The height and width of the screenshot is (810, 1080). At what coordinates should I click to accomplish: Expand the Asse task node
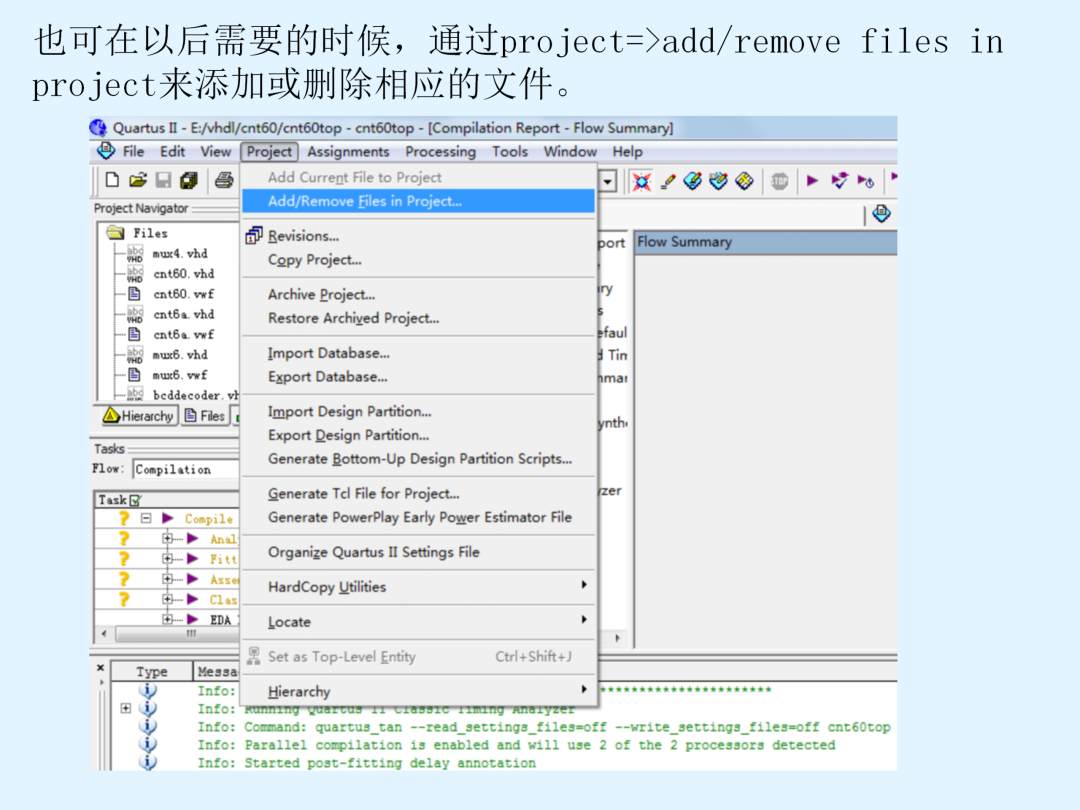click(x=167, y=579)
